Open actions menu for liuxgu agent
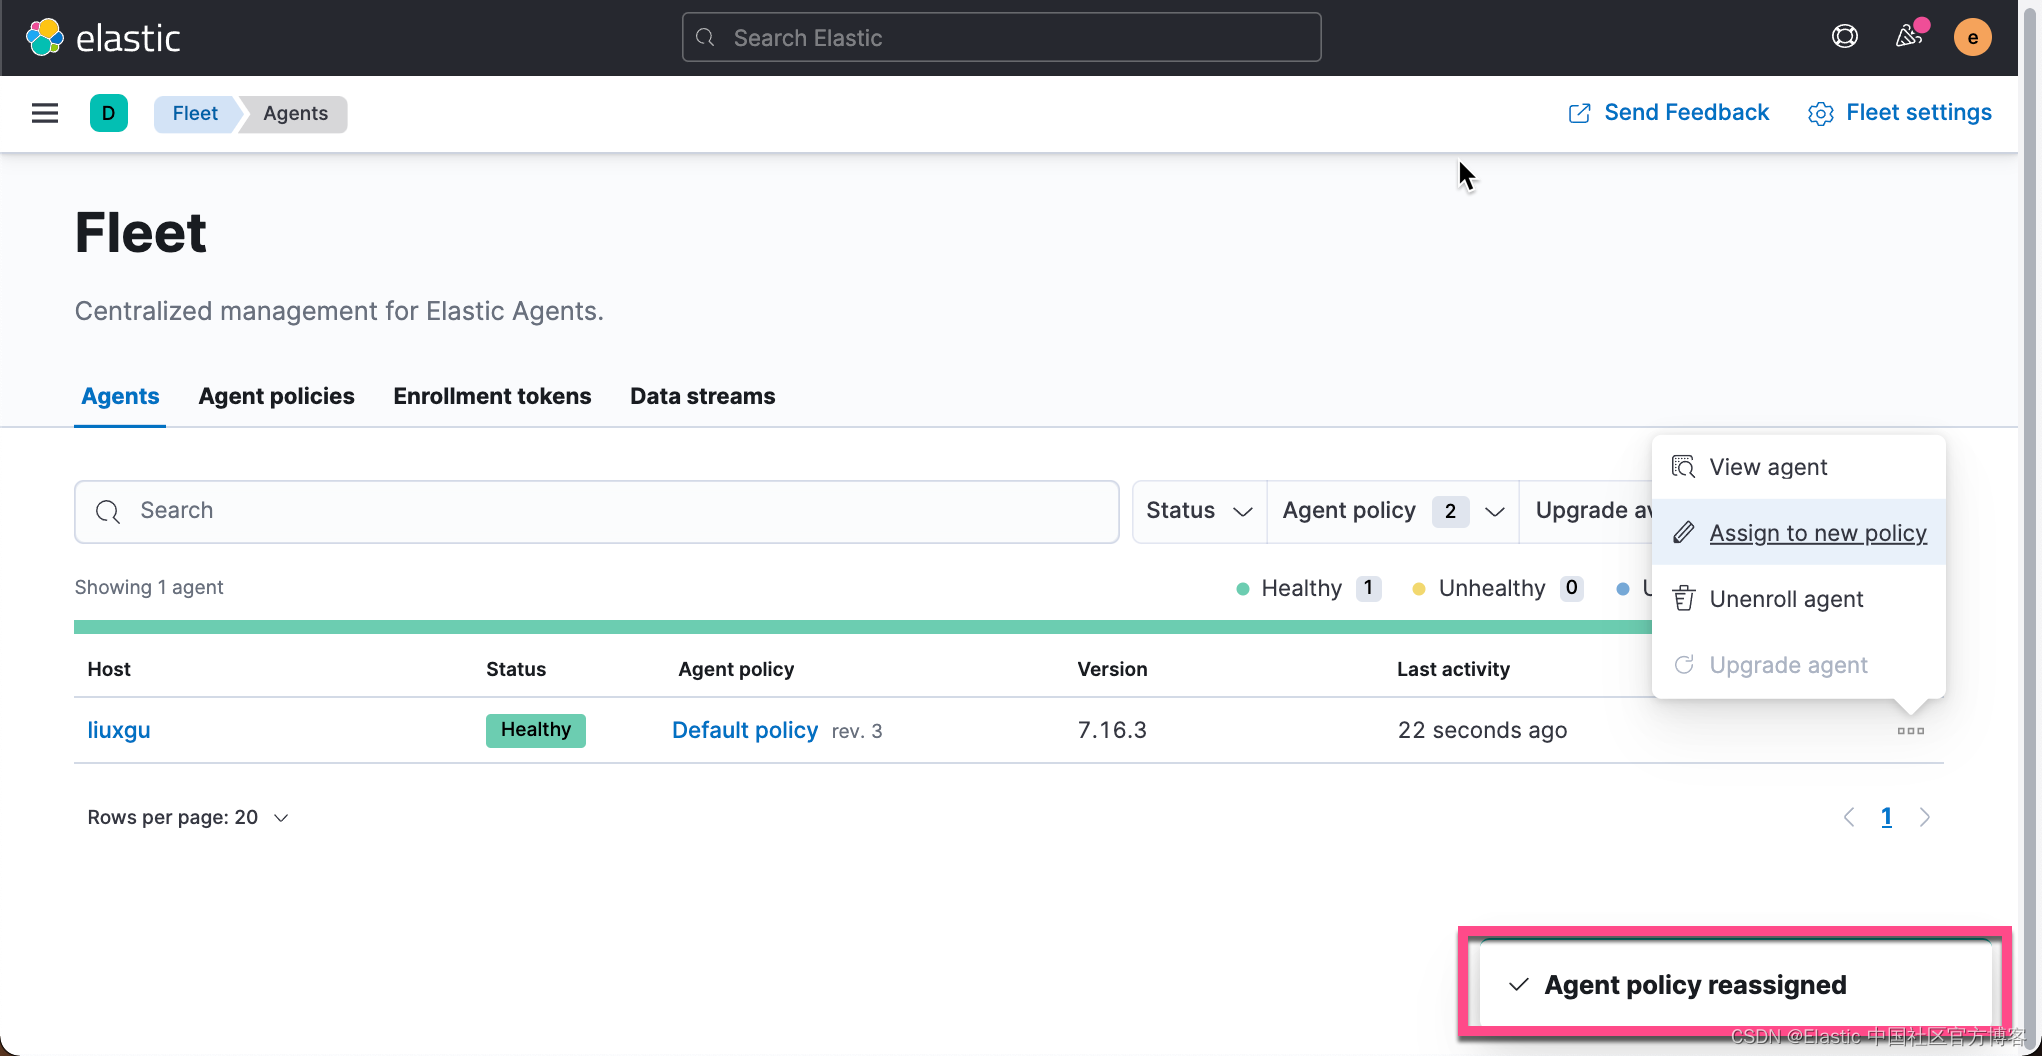Viewport: 2042px width, 1056px height. [1910, 731]
